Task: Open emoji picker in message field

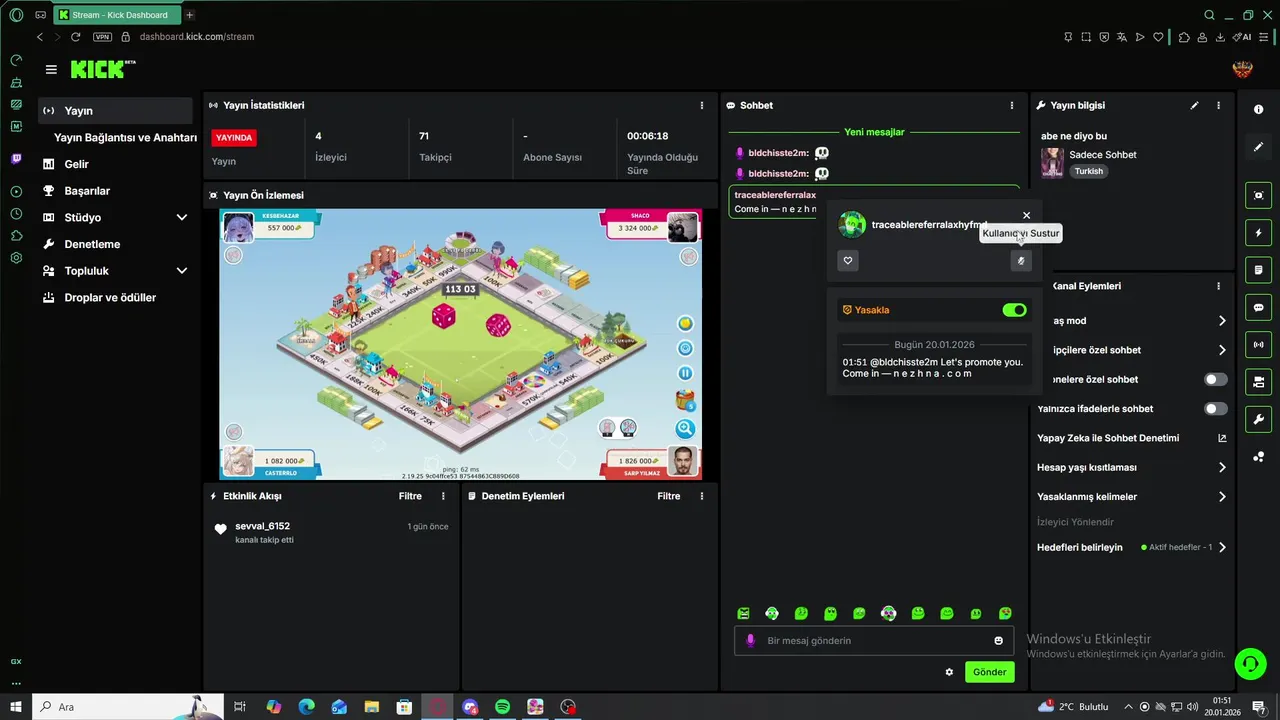Action: coord(998,641)
